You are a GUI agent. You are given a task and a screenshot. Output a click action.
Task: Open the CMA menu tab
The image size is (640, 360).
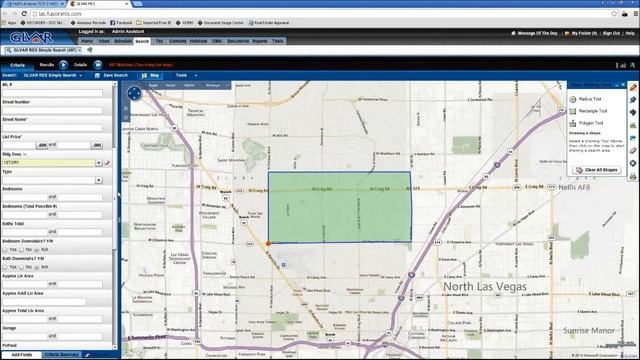(217, 41)
